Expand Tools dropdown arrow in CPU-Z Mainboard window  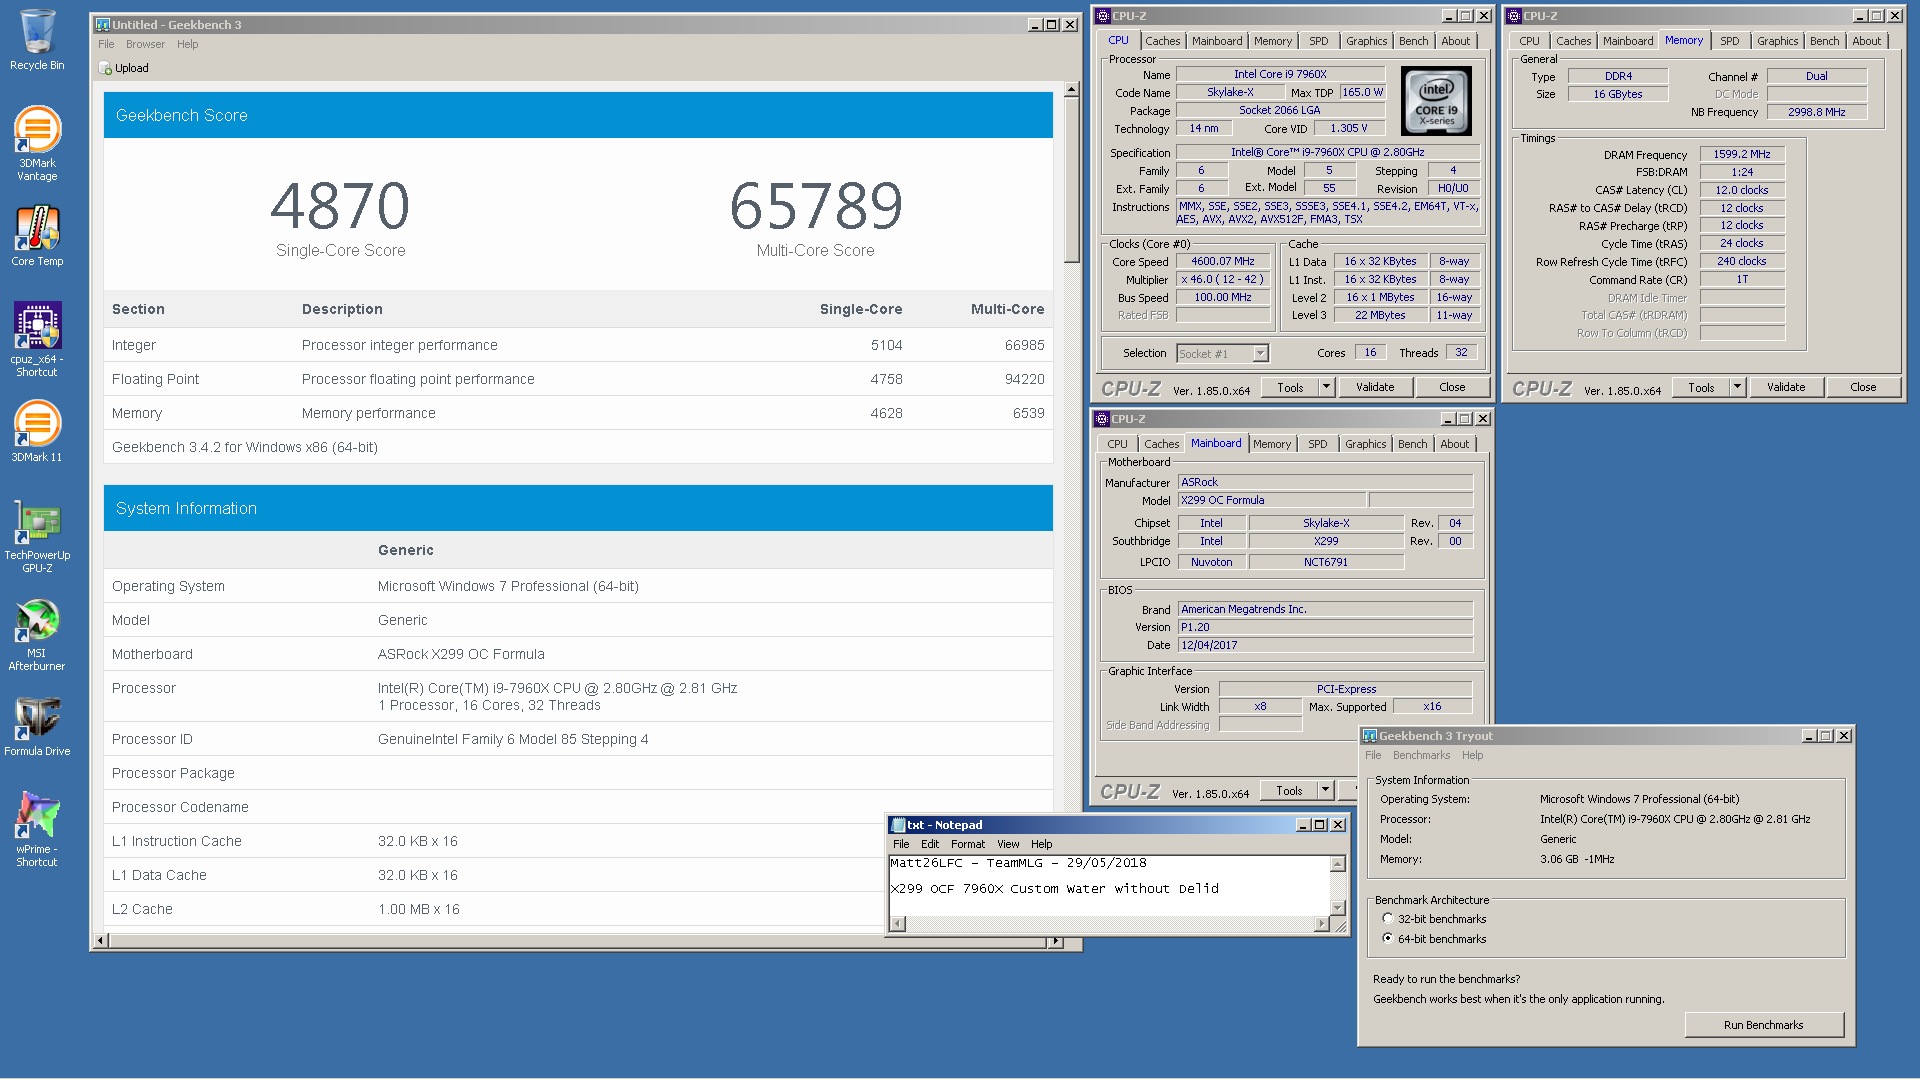(1325, 790)
